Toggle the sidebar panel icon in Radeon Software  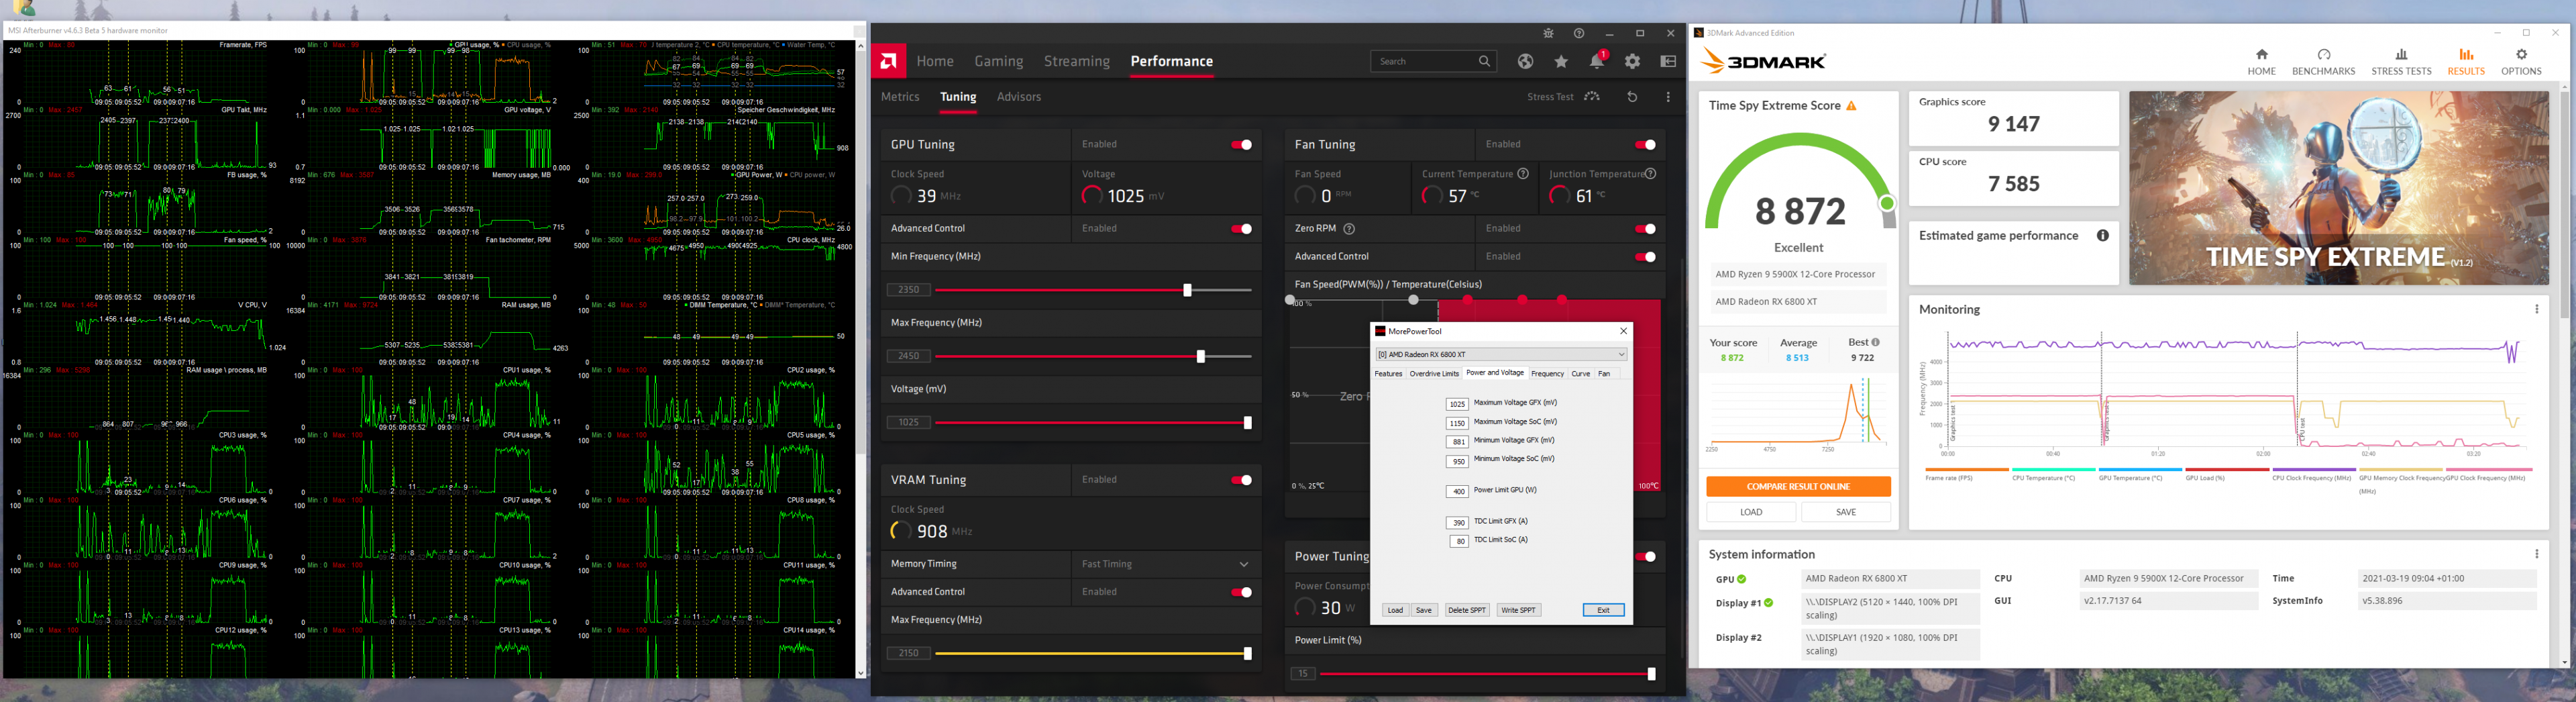pos(1668,61)
